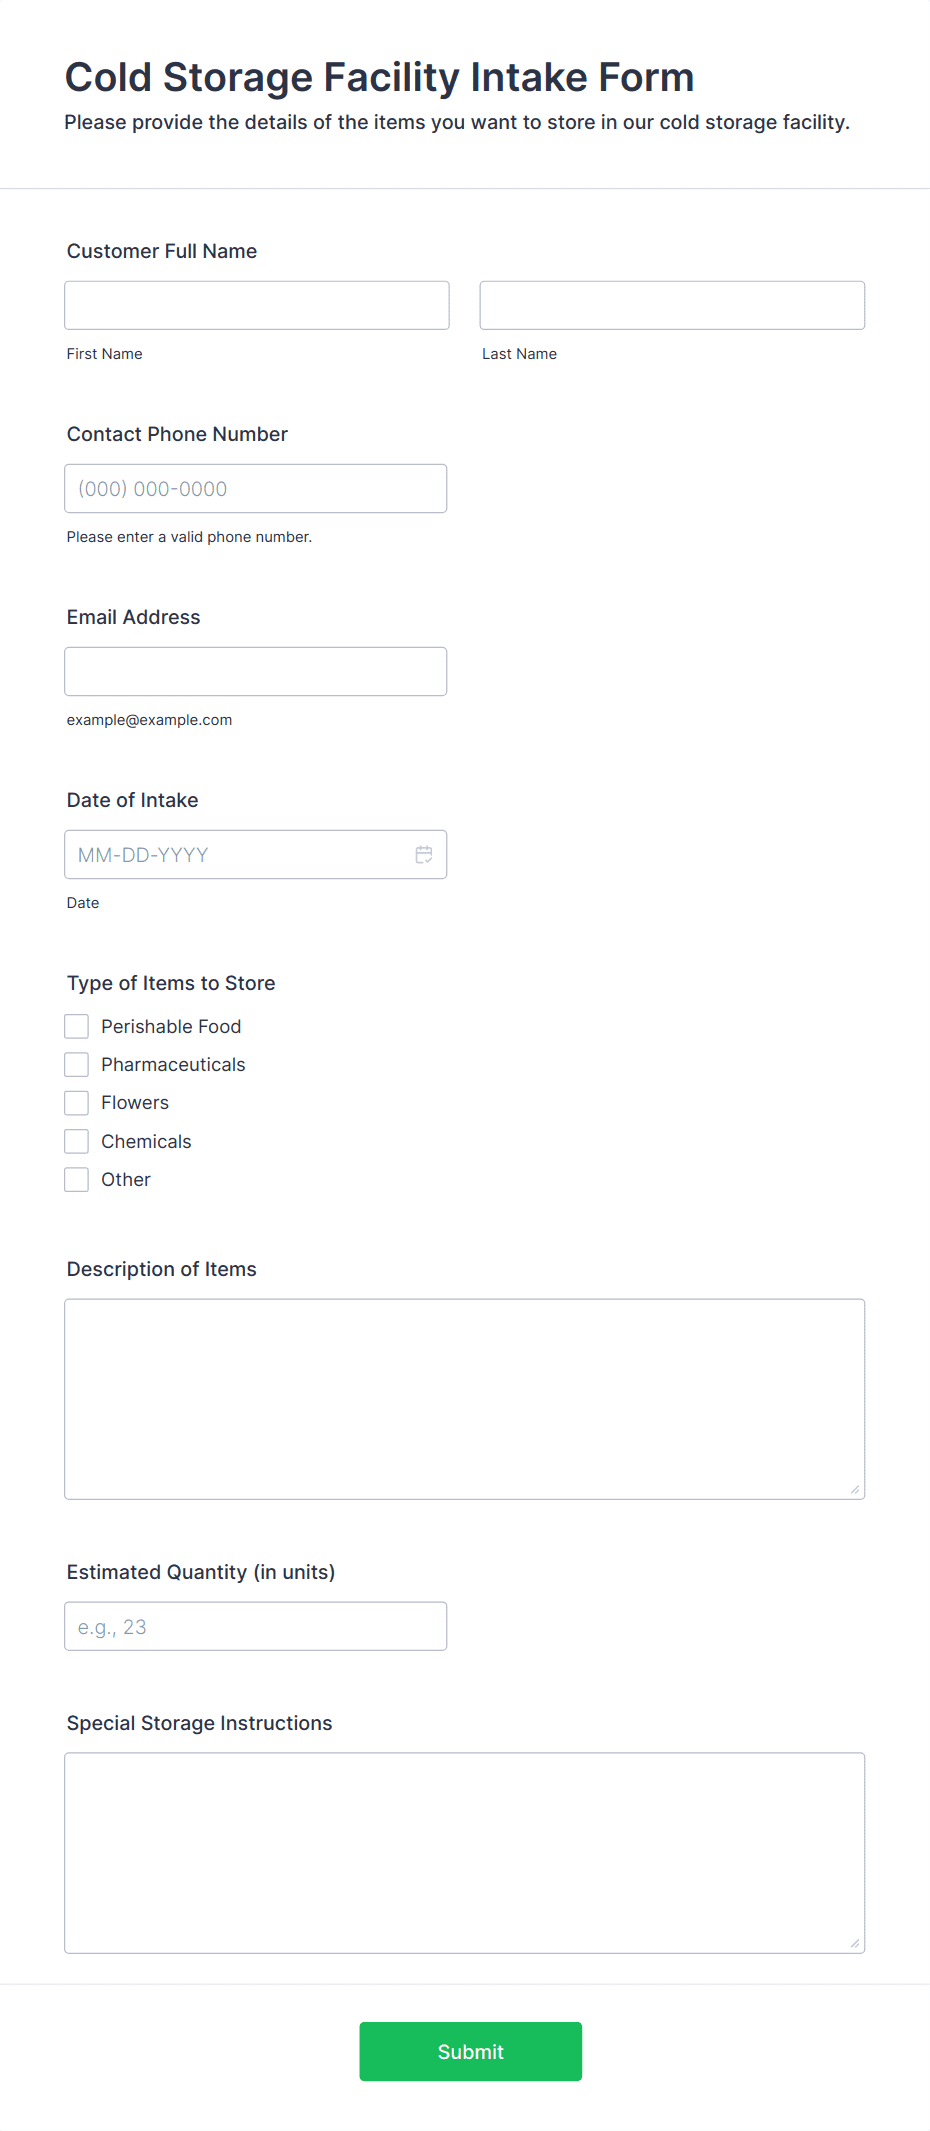Submit the intake form

[x=471, y=2051]
